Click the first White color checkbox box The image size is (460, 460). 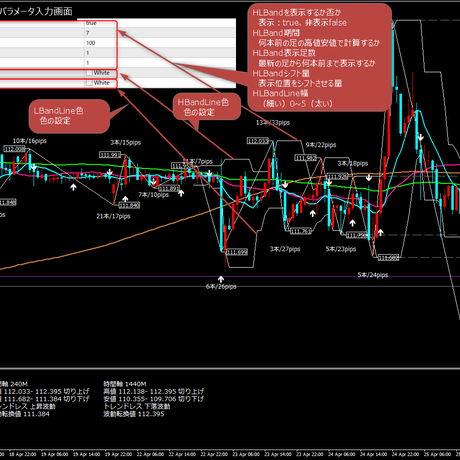(89, 73)
